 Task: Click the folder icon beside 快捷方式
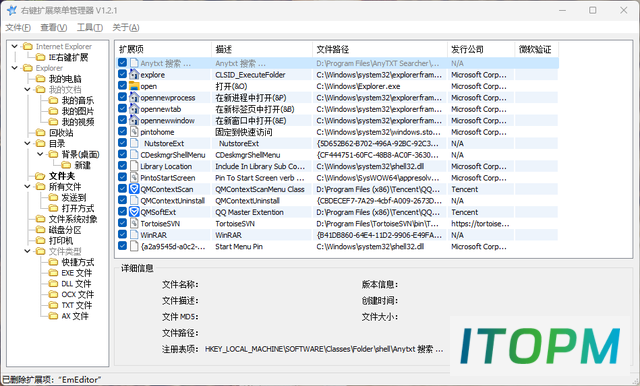click(53, 262)
